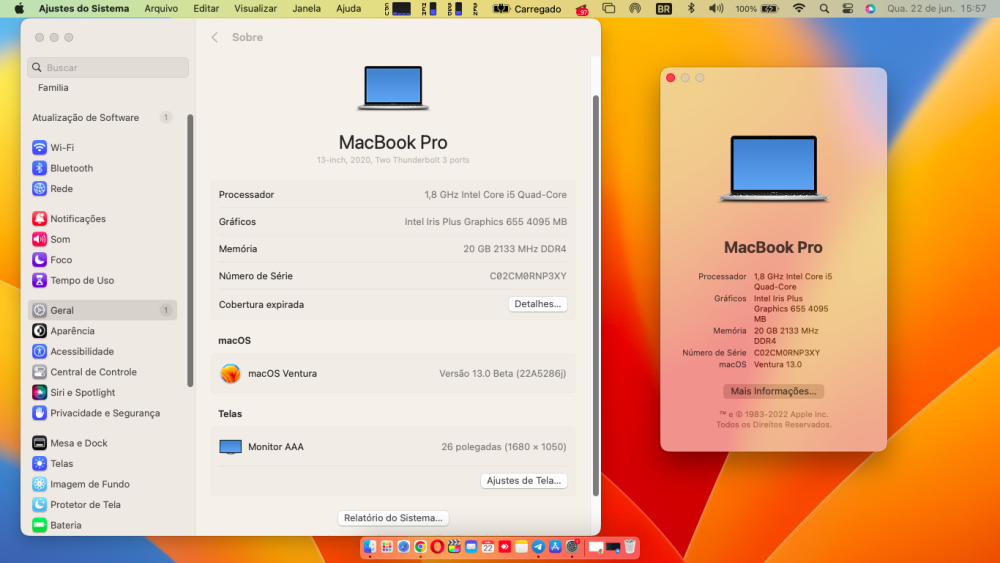Viewport: 1000px width, 563px height.
Task: Open Notes from the Dock
Action: [522, 546]
